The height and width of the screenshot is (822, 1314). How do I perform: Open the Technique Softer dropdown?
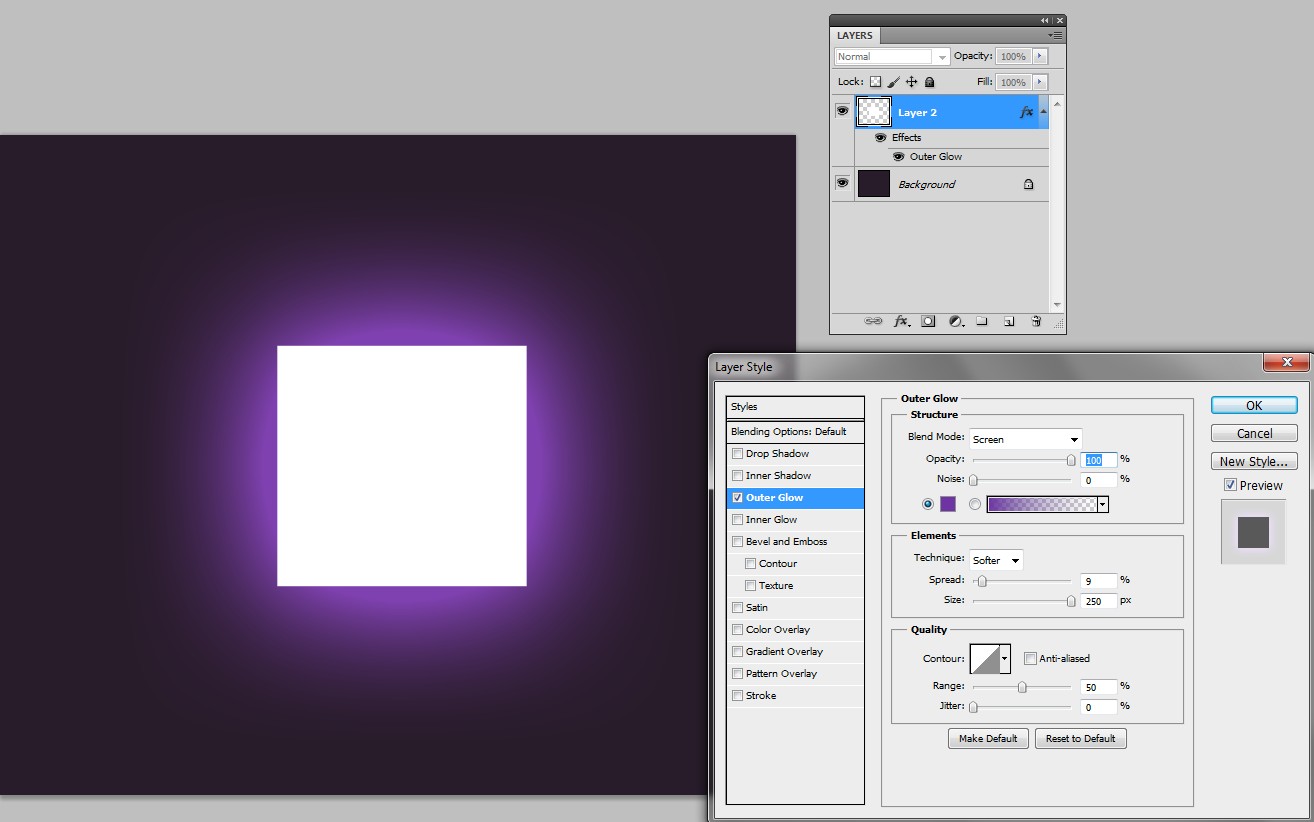click(996, 560)
